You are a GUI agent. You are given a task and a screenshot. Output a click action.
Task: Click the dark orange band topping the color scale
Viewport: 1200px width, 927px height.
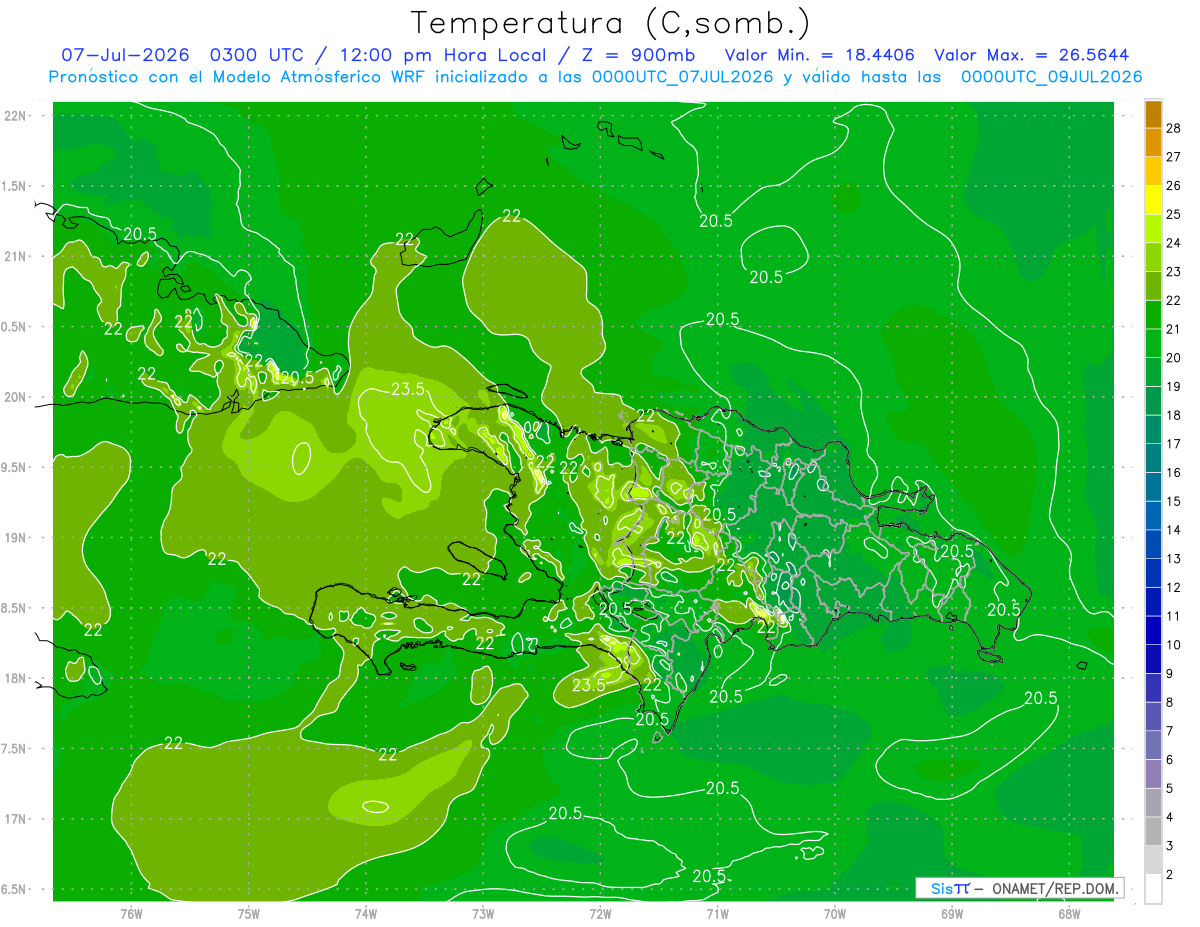[1153, 114]
